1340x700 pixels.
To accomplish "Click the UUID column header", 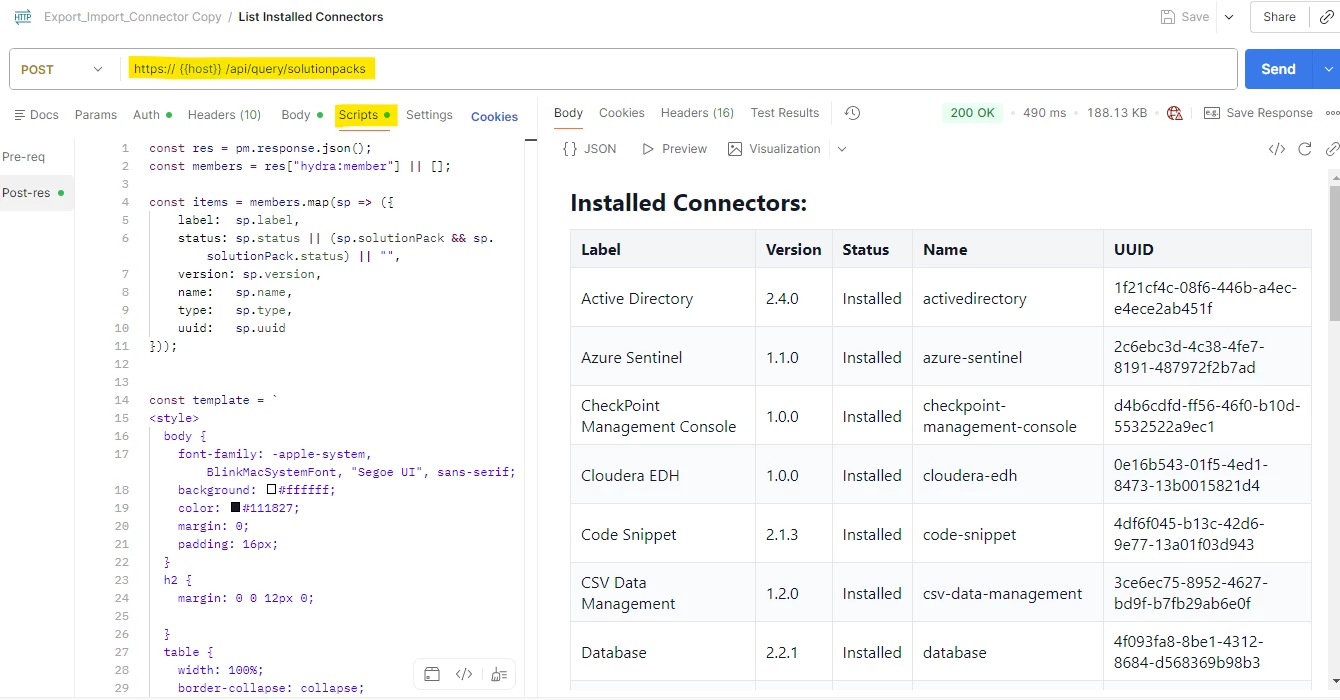I will pos(1207,249).
